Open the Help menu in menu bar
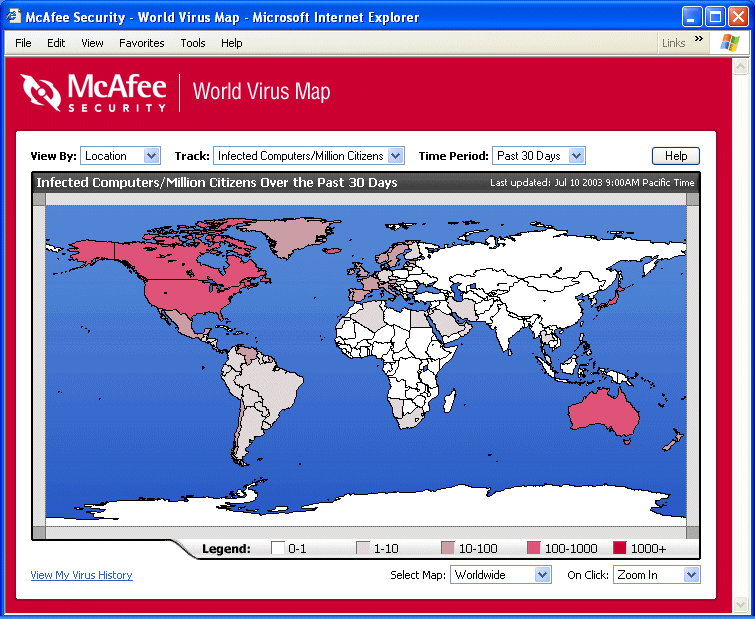Image resolution: width=755 pixels, height=619 pixels. [x=232, y=43]
